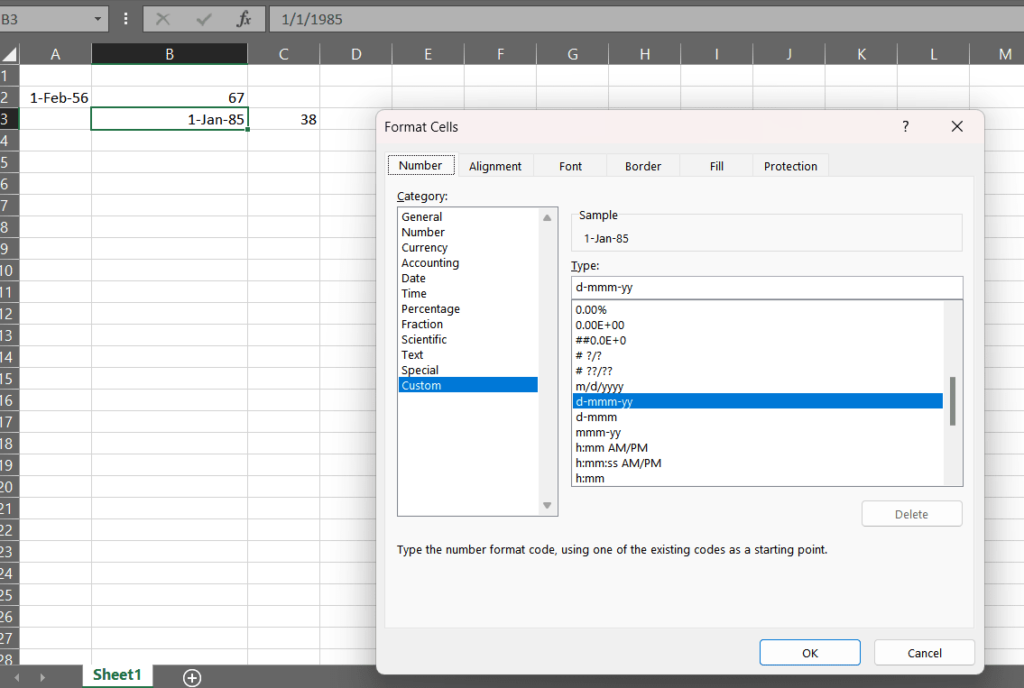Image resolution: width=1024 pixels, height=688 pixels.
Task: Select the Text category
Action: tap(468, 355)
